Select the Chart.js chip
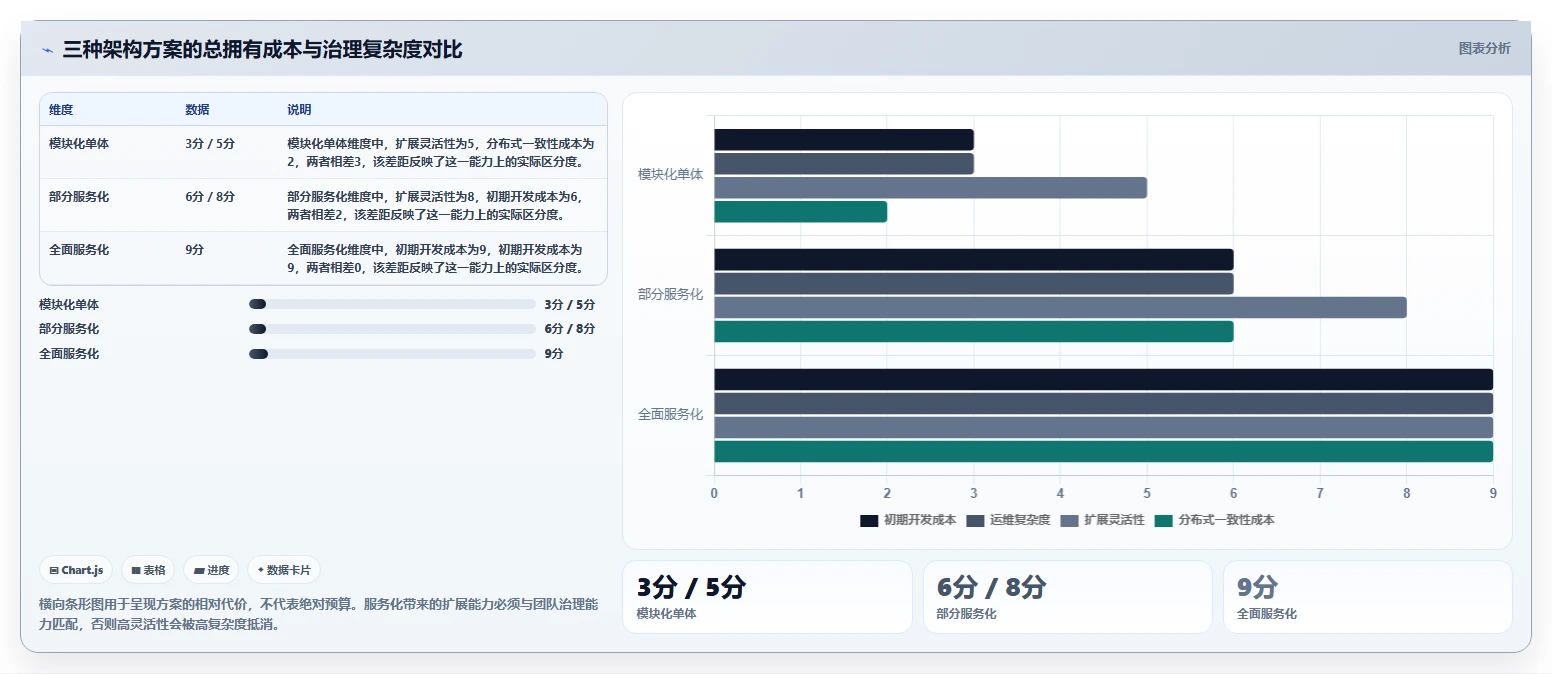Viewport: 1552px width, 674px height. (77, 570)
